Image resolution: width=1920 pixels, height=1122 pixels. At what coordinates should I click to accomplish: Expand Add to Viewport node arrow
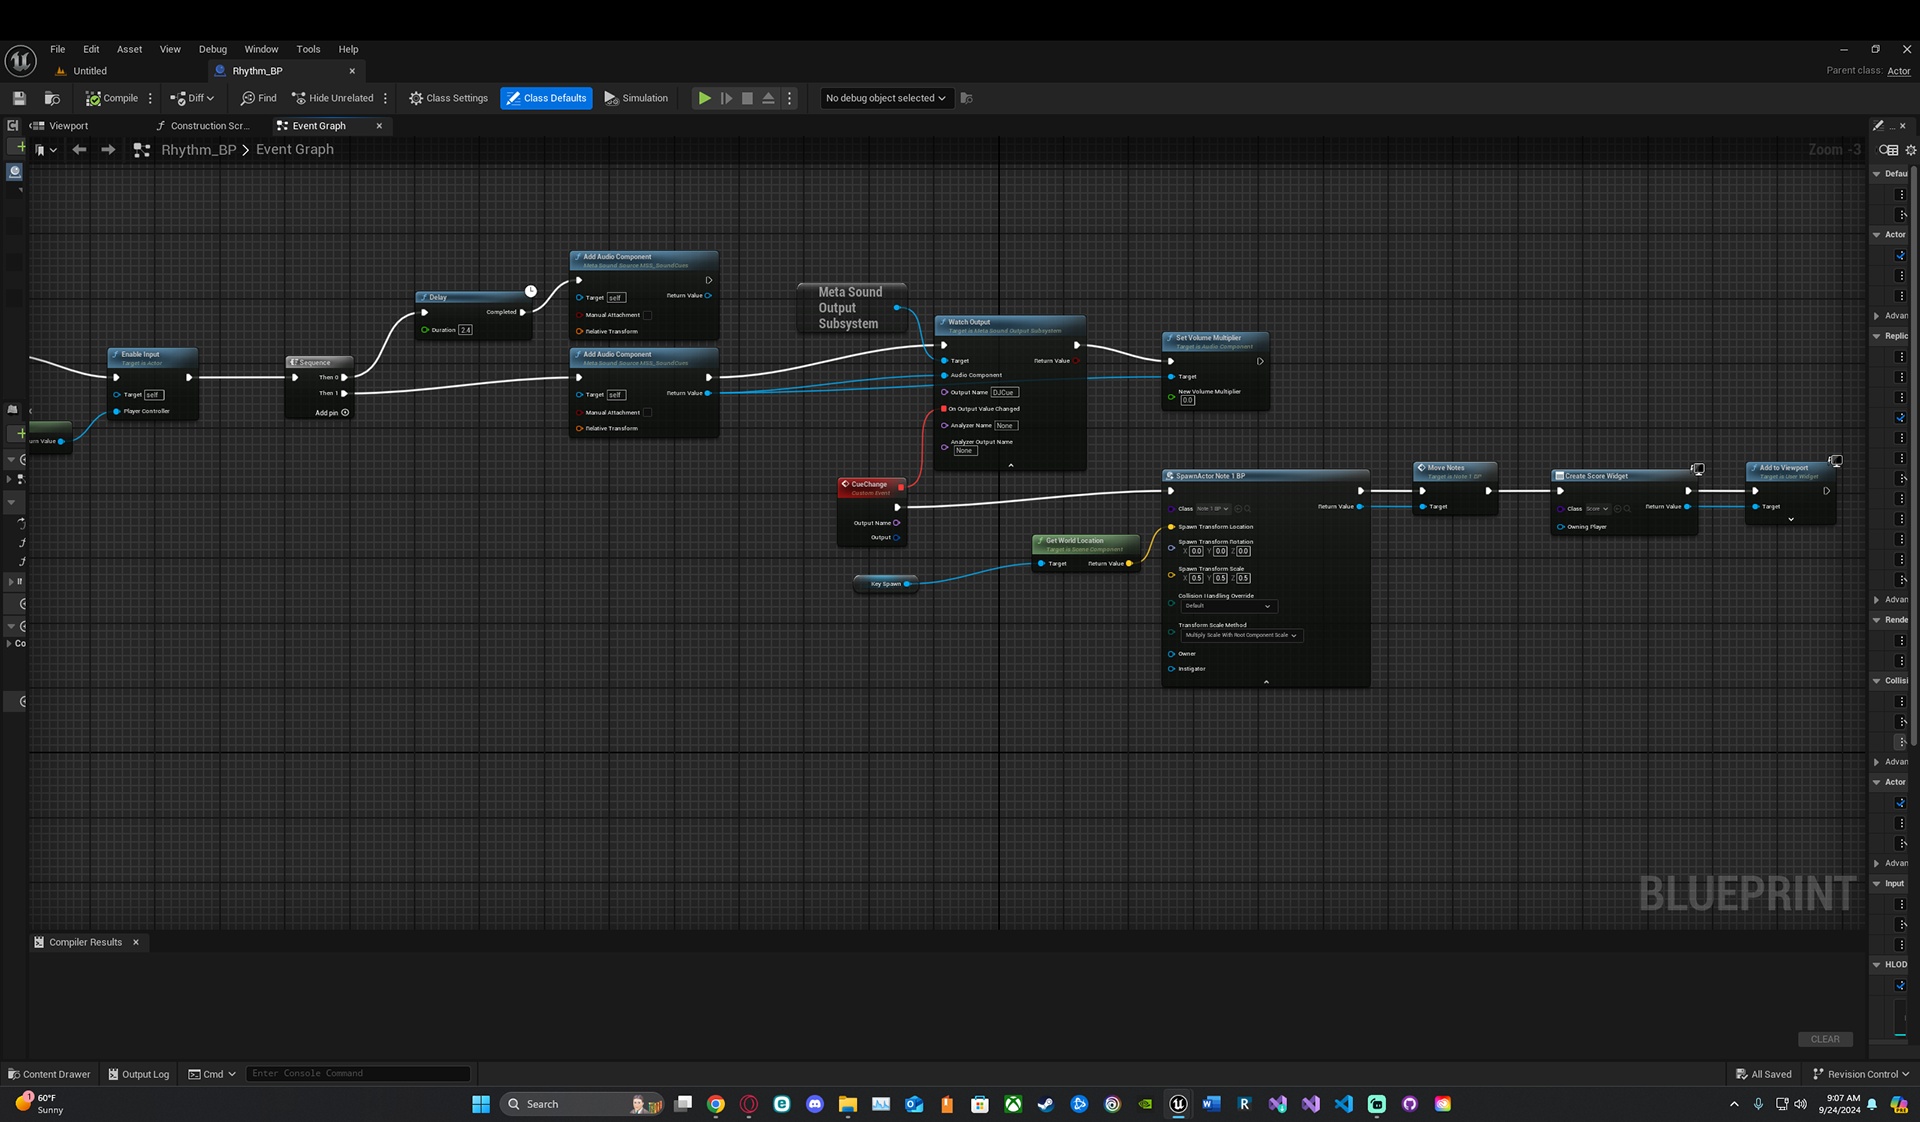(1791, 520)
